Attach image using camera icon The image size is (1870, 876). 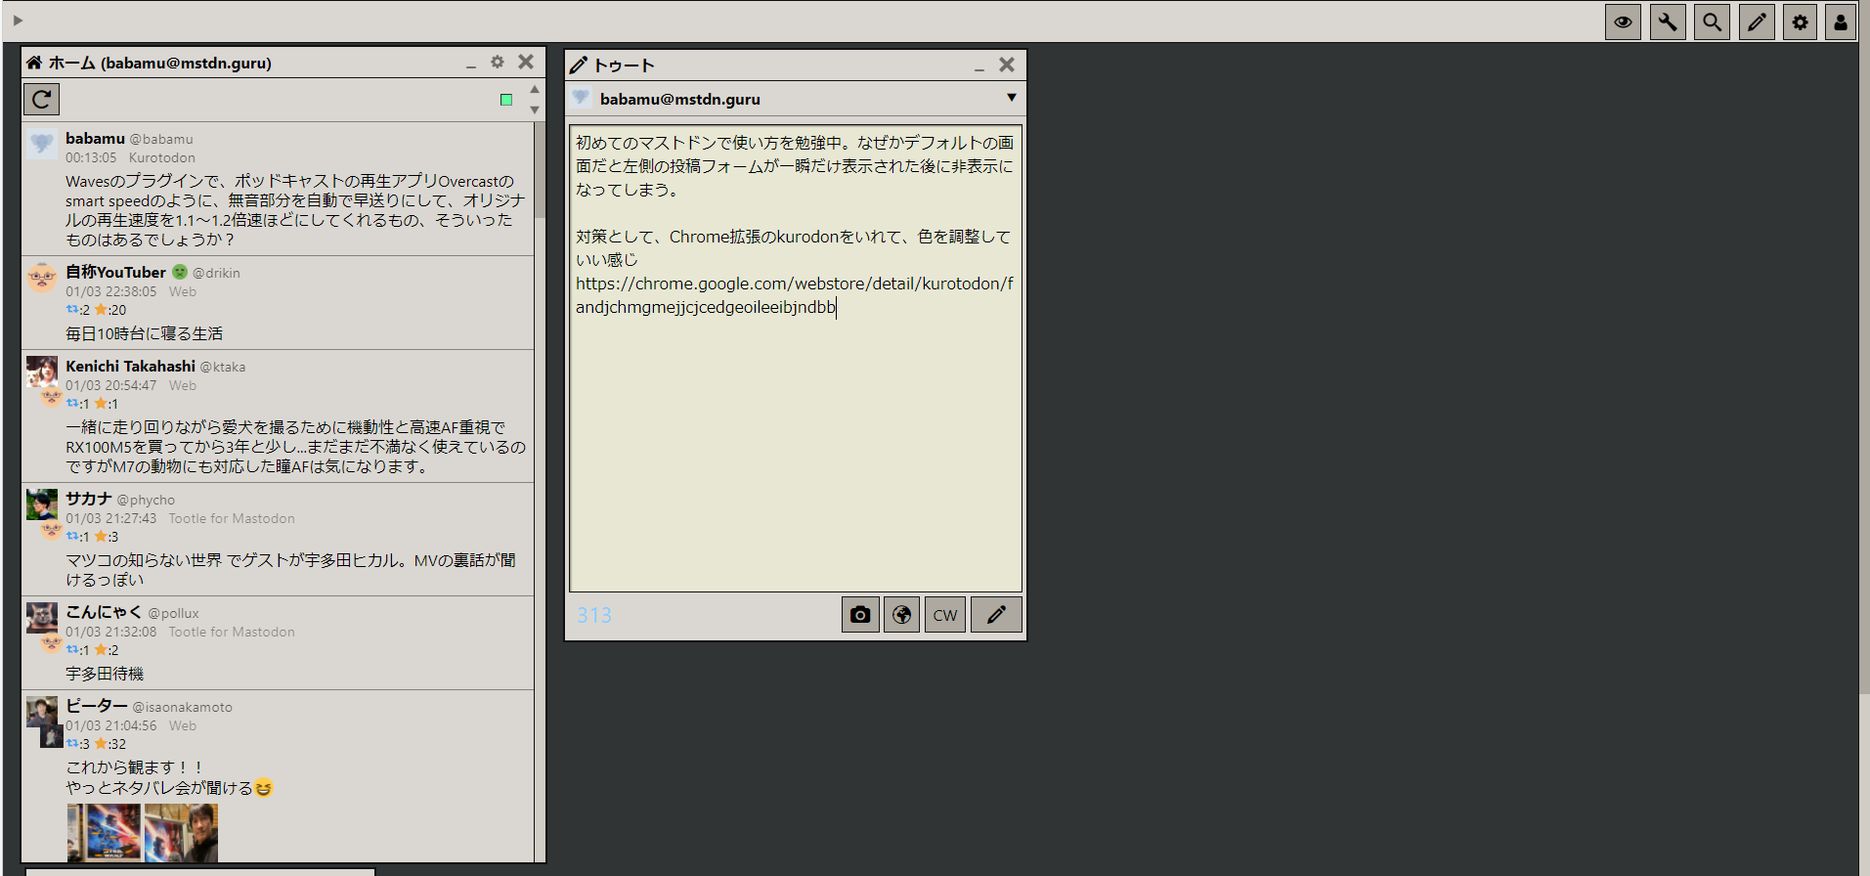[x=860, y=615]
